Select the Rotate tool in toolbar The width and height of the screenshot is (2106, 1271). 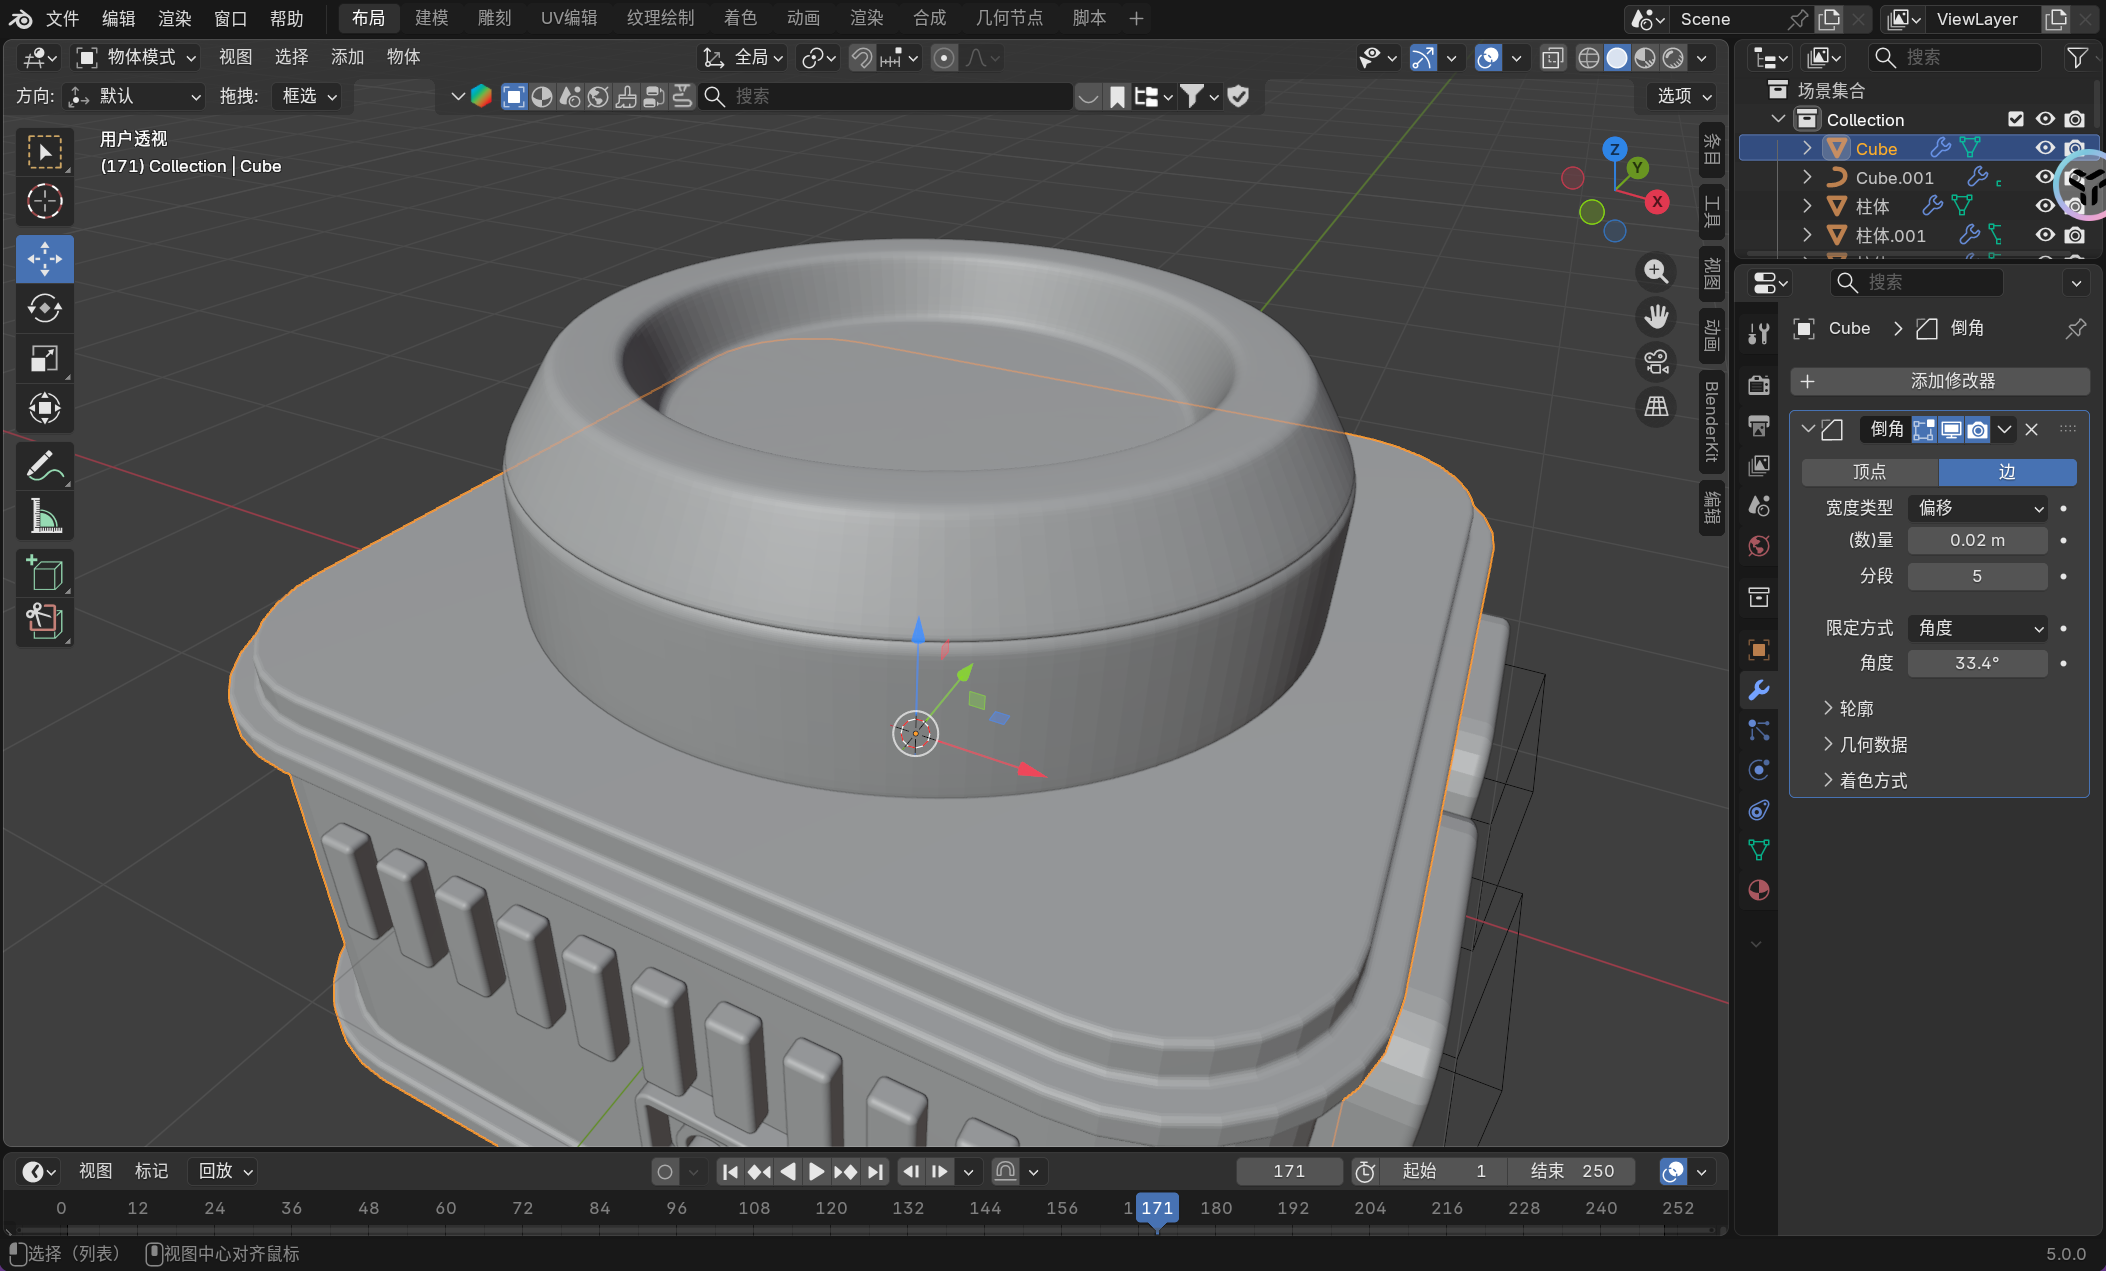point(44,308)
